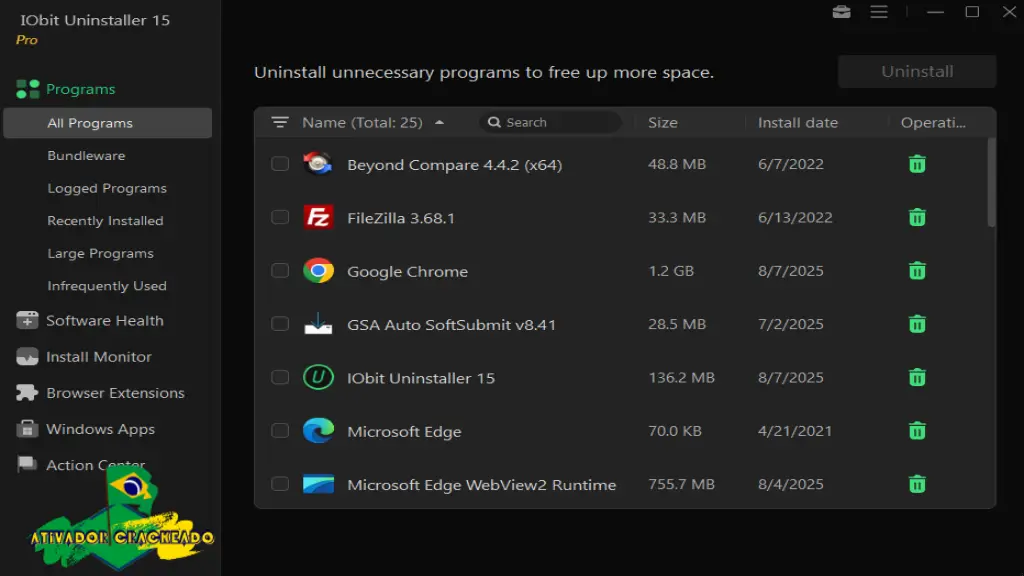Click the Programs section grid icon
Image resolution: width=1024 pixels, height=576 pixels.
tap(27, 89)
